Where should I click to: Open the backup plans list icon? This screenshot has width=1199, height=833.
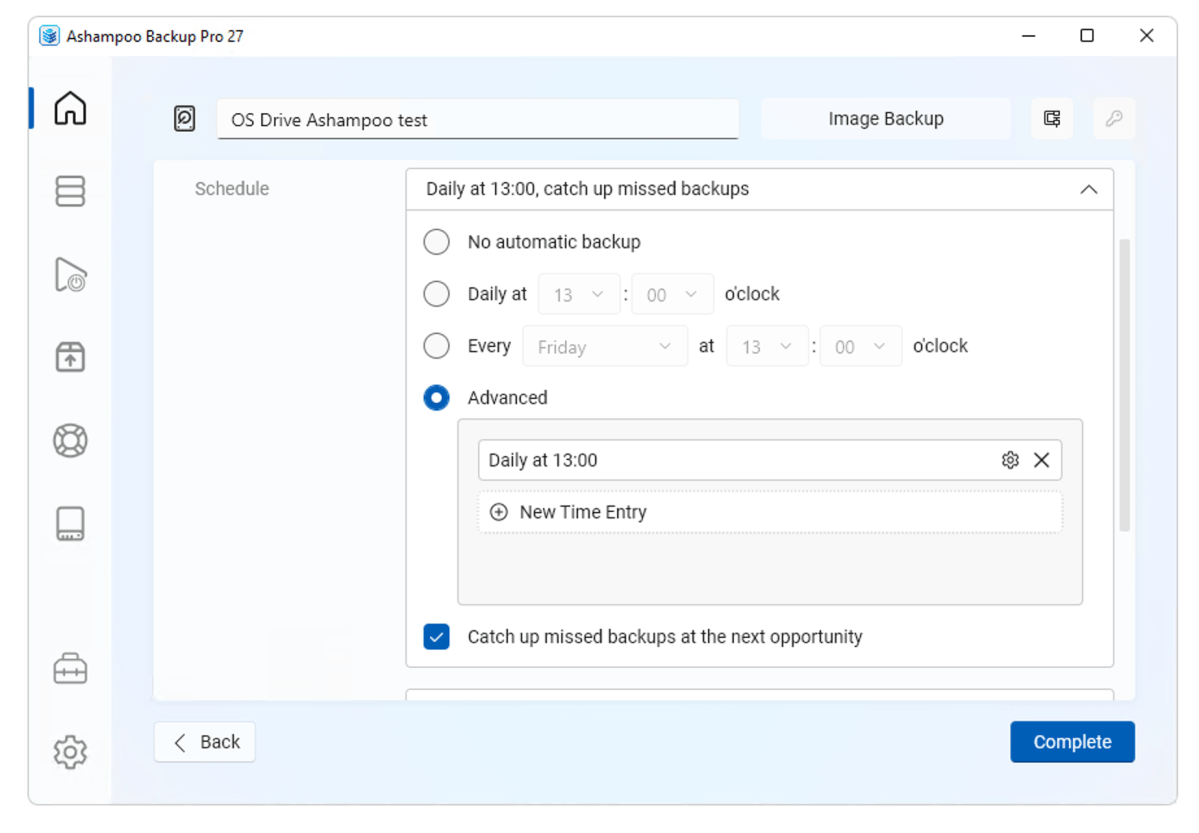tap(70, 190)
